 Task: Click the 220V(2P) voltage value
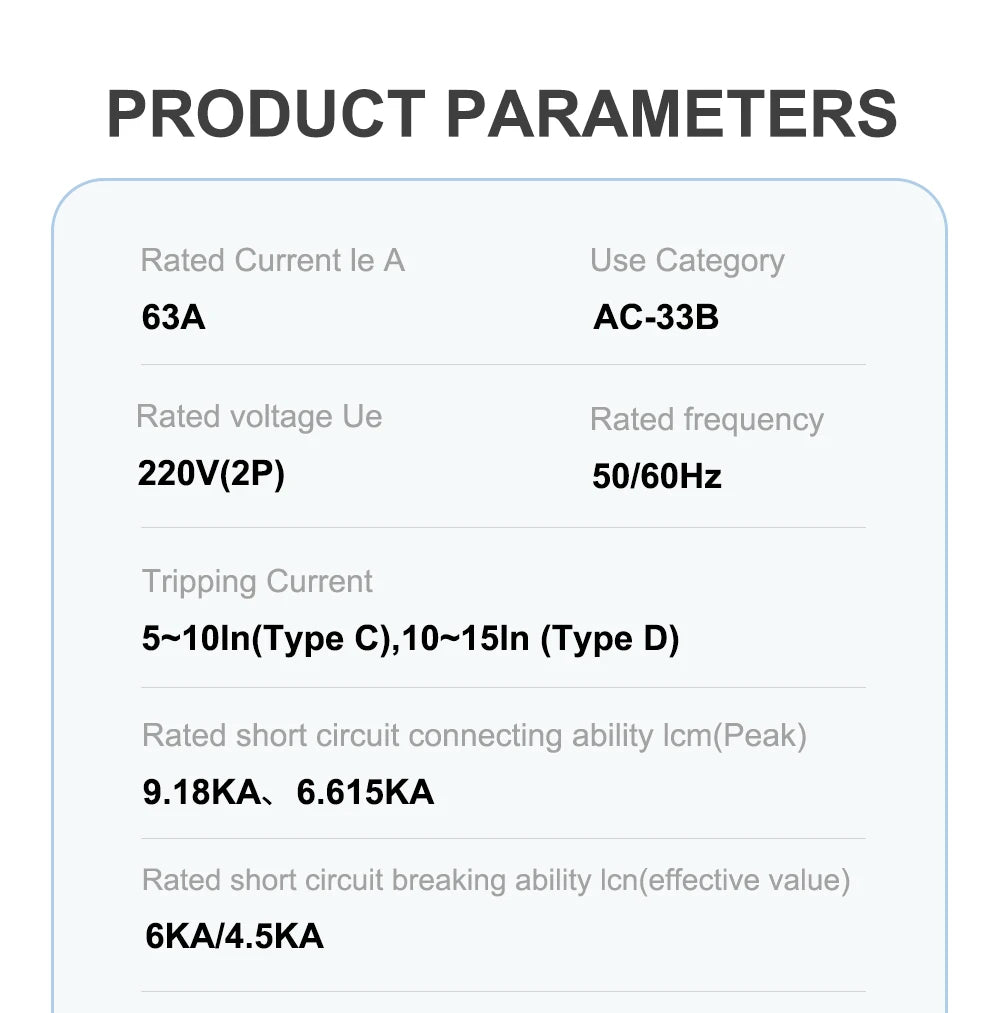pos(211,474)
